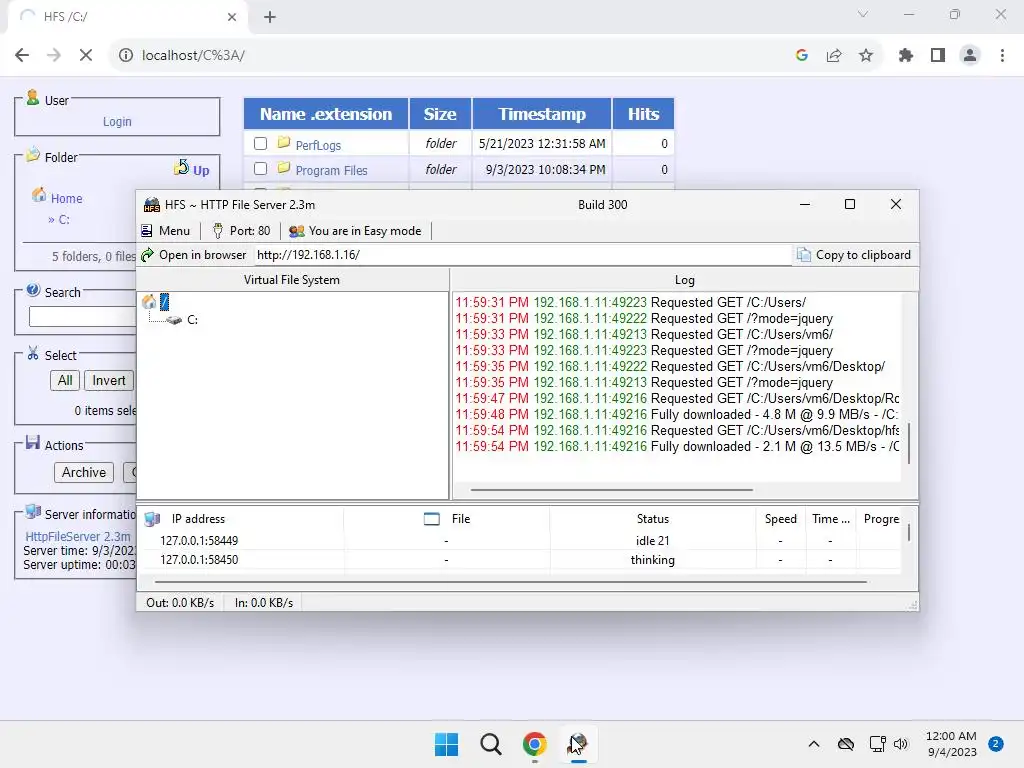Sort by Hits column header
The image size is (1024, 768).
(643, 114)
